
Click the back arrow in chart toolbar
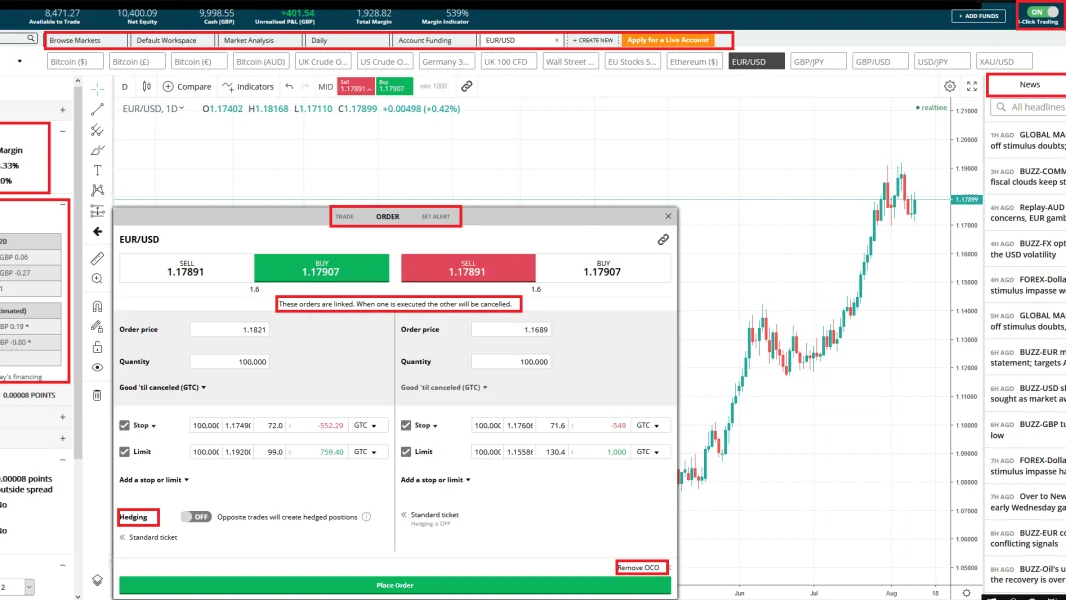97,232
